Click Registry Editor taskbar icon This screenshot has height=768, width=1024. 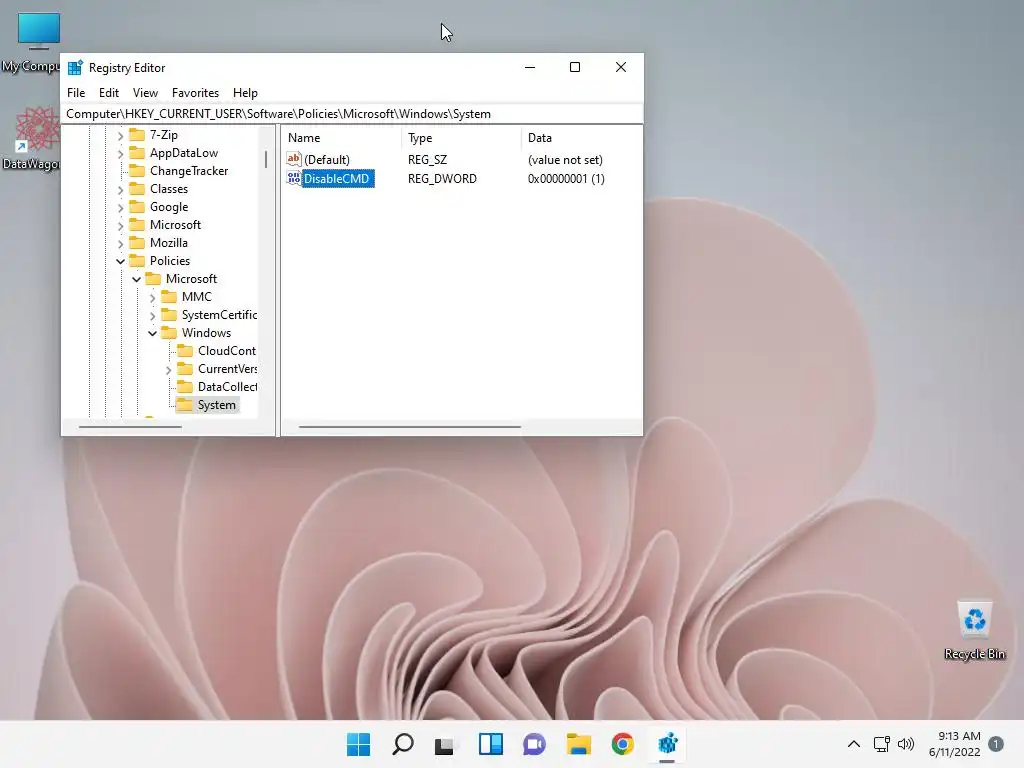pyautogui.click(x=667, y=744)
